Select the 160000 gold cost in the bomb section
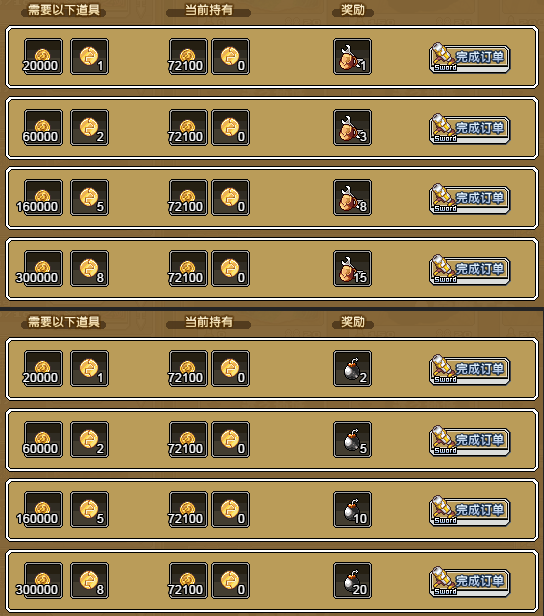 coord(43,510)
